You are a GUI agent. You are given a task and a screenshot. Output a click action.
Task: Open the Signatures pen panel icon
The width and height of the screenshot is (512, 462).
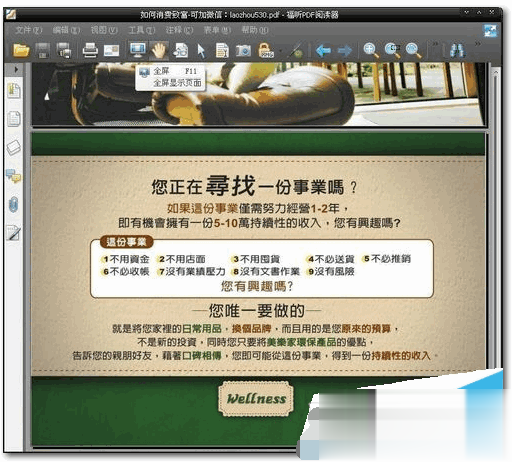click(14, 232)
